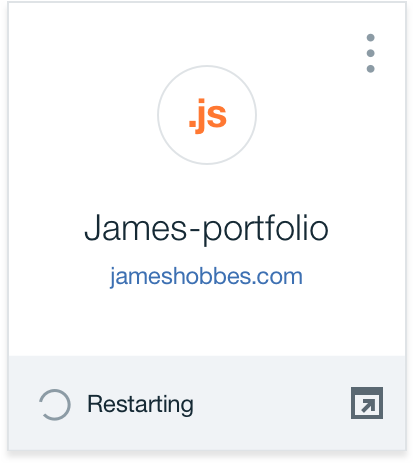This screenshot has height=463, width=413.
Task: Visit the jameshobbes.com link
Action: [206, 277]
